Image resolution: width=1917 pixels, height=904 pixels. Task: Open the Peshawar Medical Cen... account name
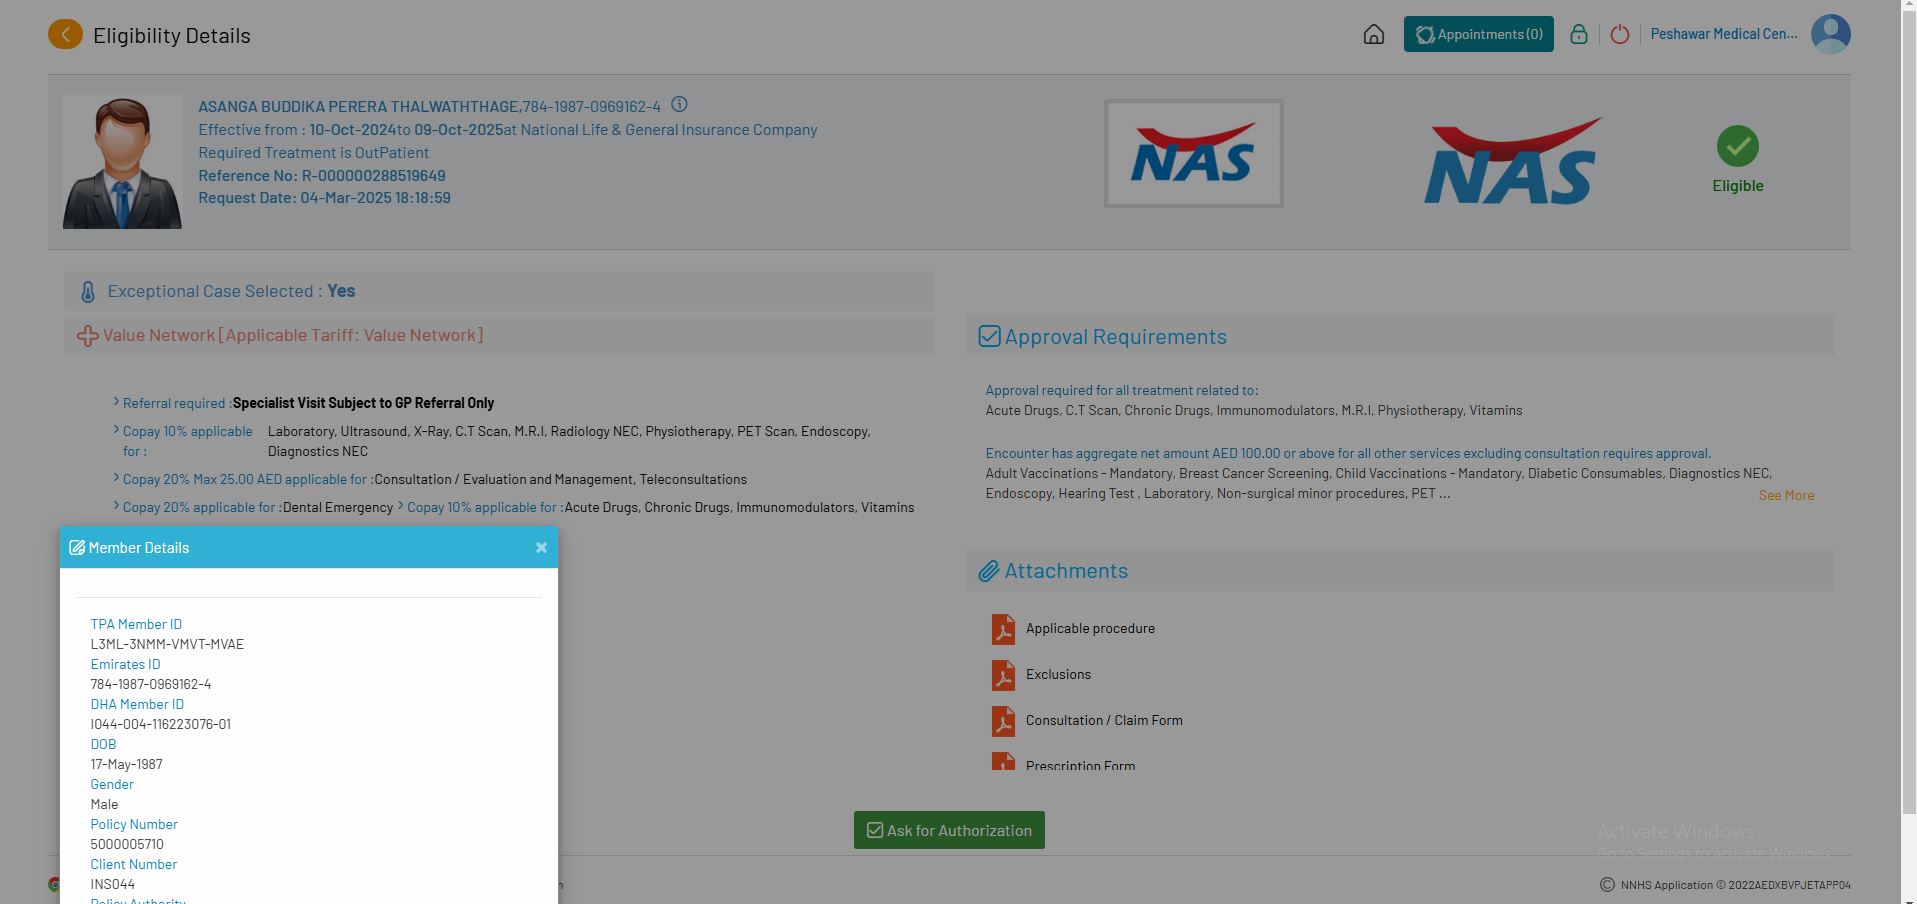pyautogui.click(x=1724, y=34)
